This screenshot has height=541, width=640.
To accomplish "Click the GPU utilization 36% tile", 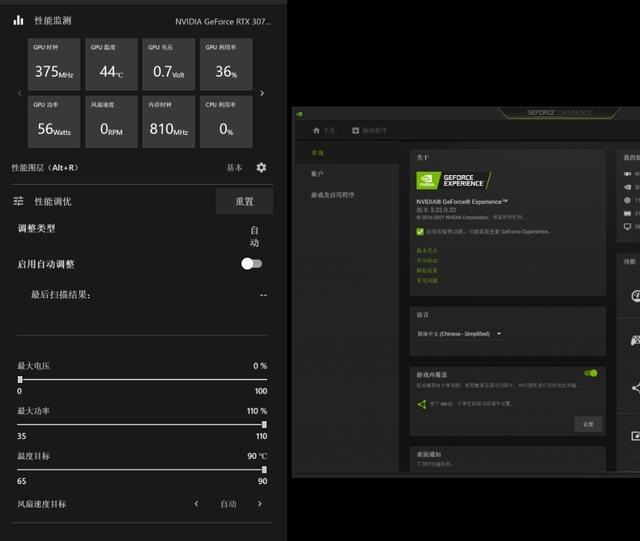I will [226, 65].
